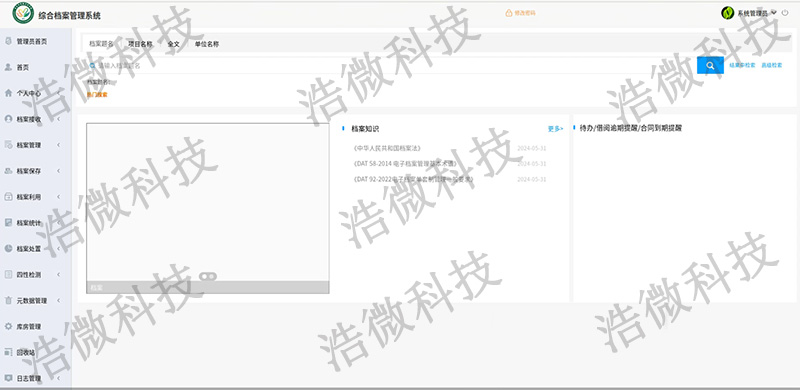Click the 结果中检索 link
Image resolution: width=800 pixels, height=390 pixels.
tap(742, 65)
